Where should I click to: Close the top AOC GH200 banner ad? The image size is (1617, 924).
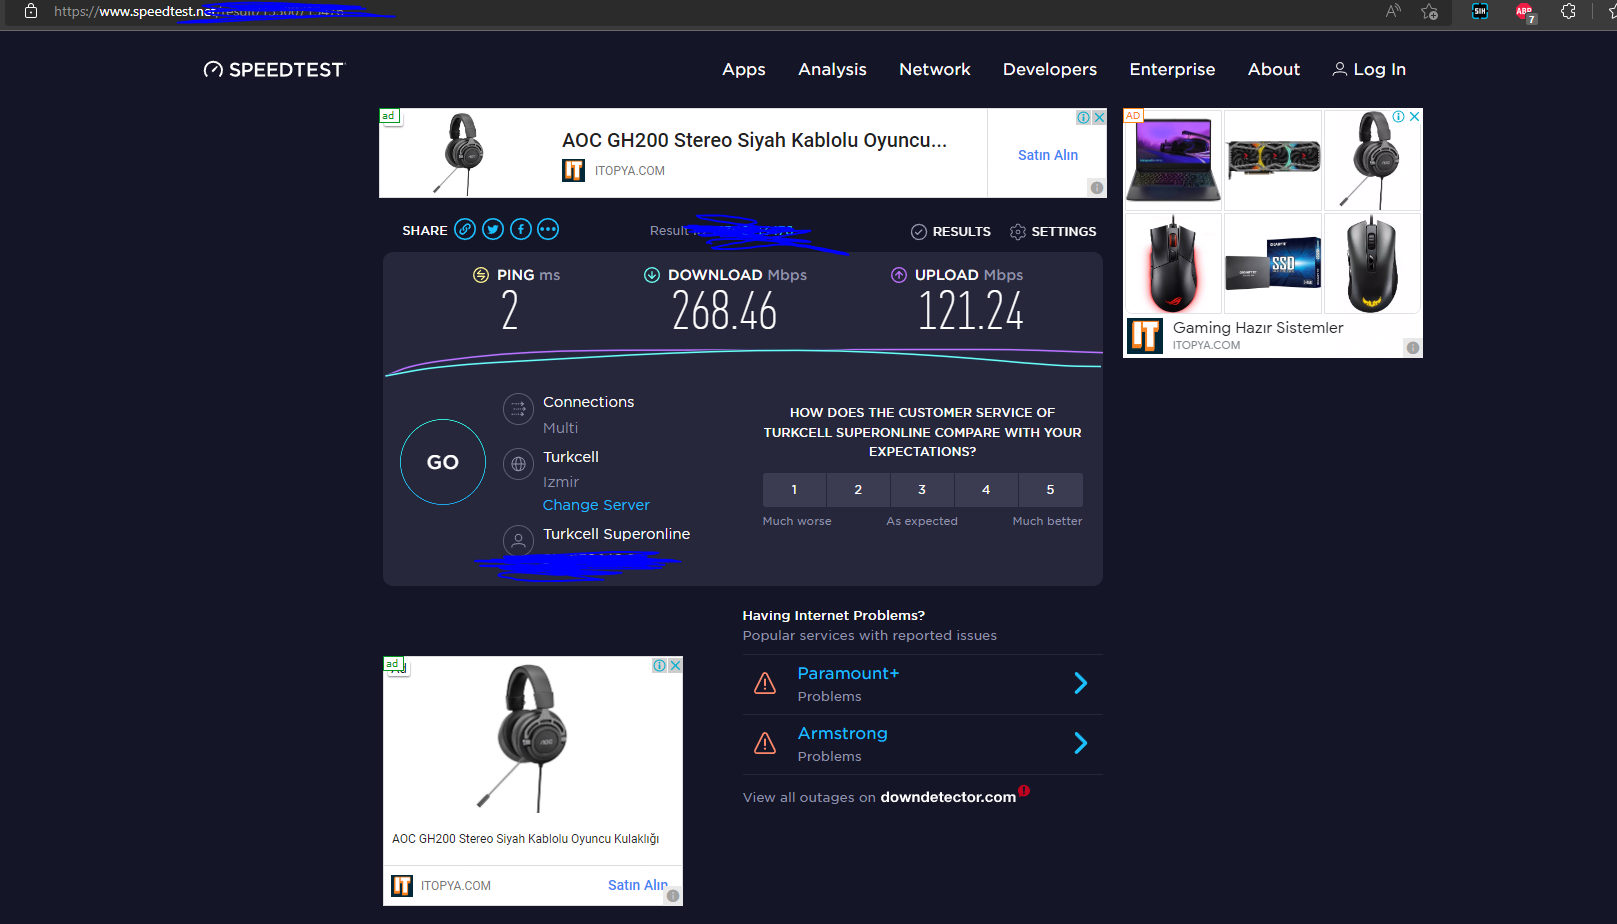click(x=1099, y=117)
